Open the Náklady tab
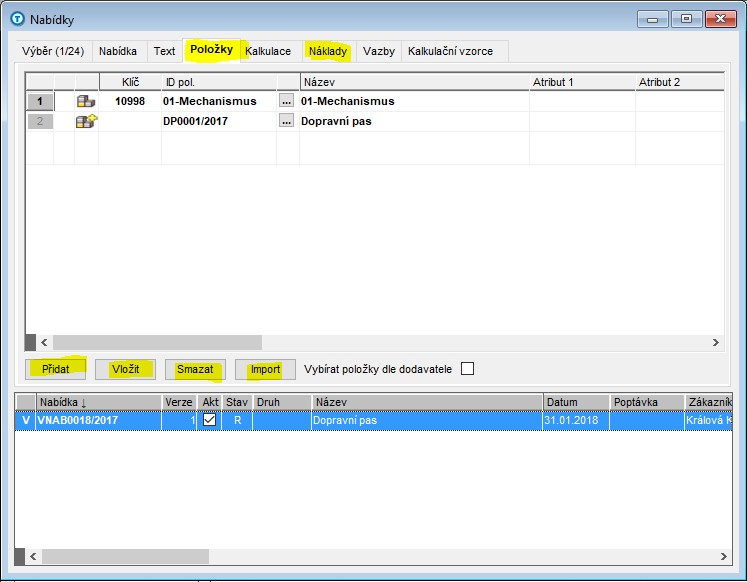747x582 pixels. 329,51
